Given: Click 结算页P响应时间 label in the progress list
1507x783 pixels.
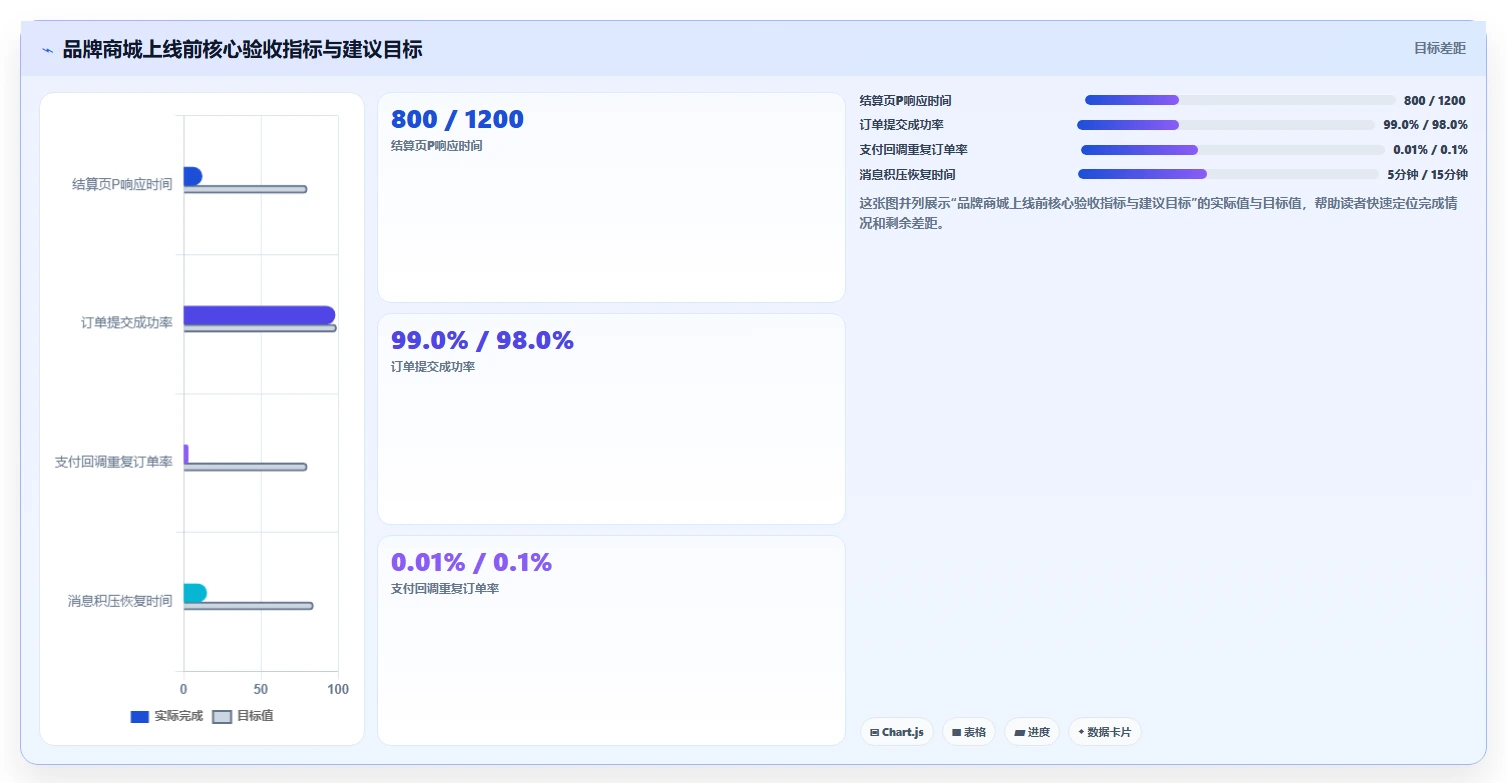Looking at the screenshot, I should point(906,101).
